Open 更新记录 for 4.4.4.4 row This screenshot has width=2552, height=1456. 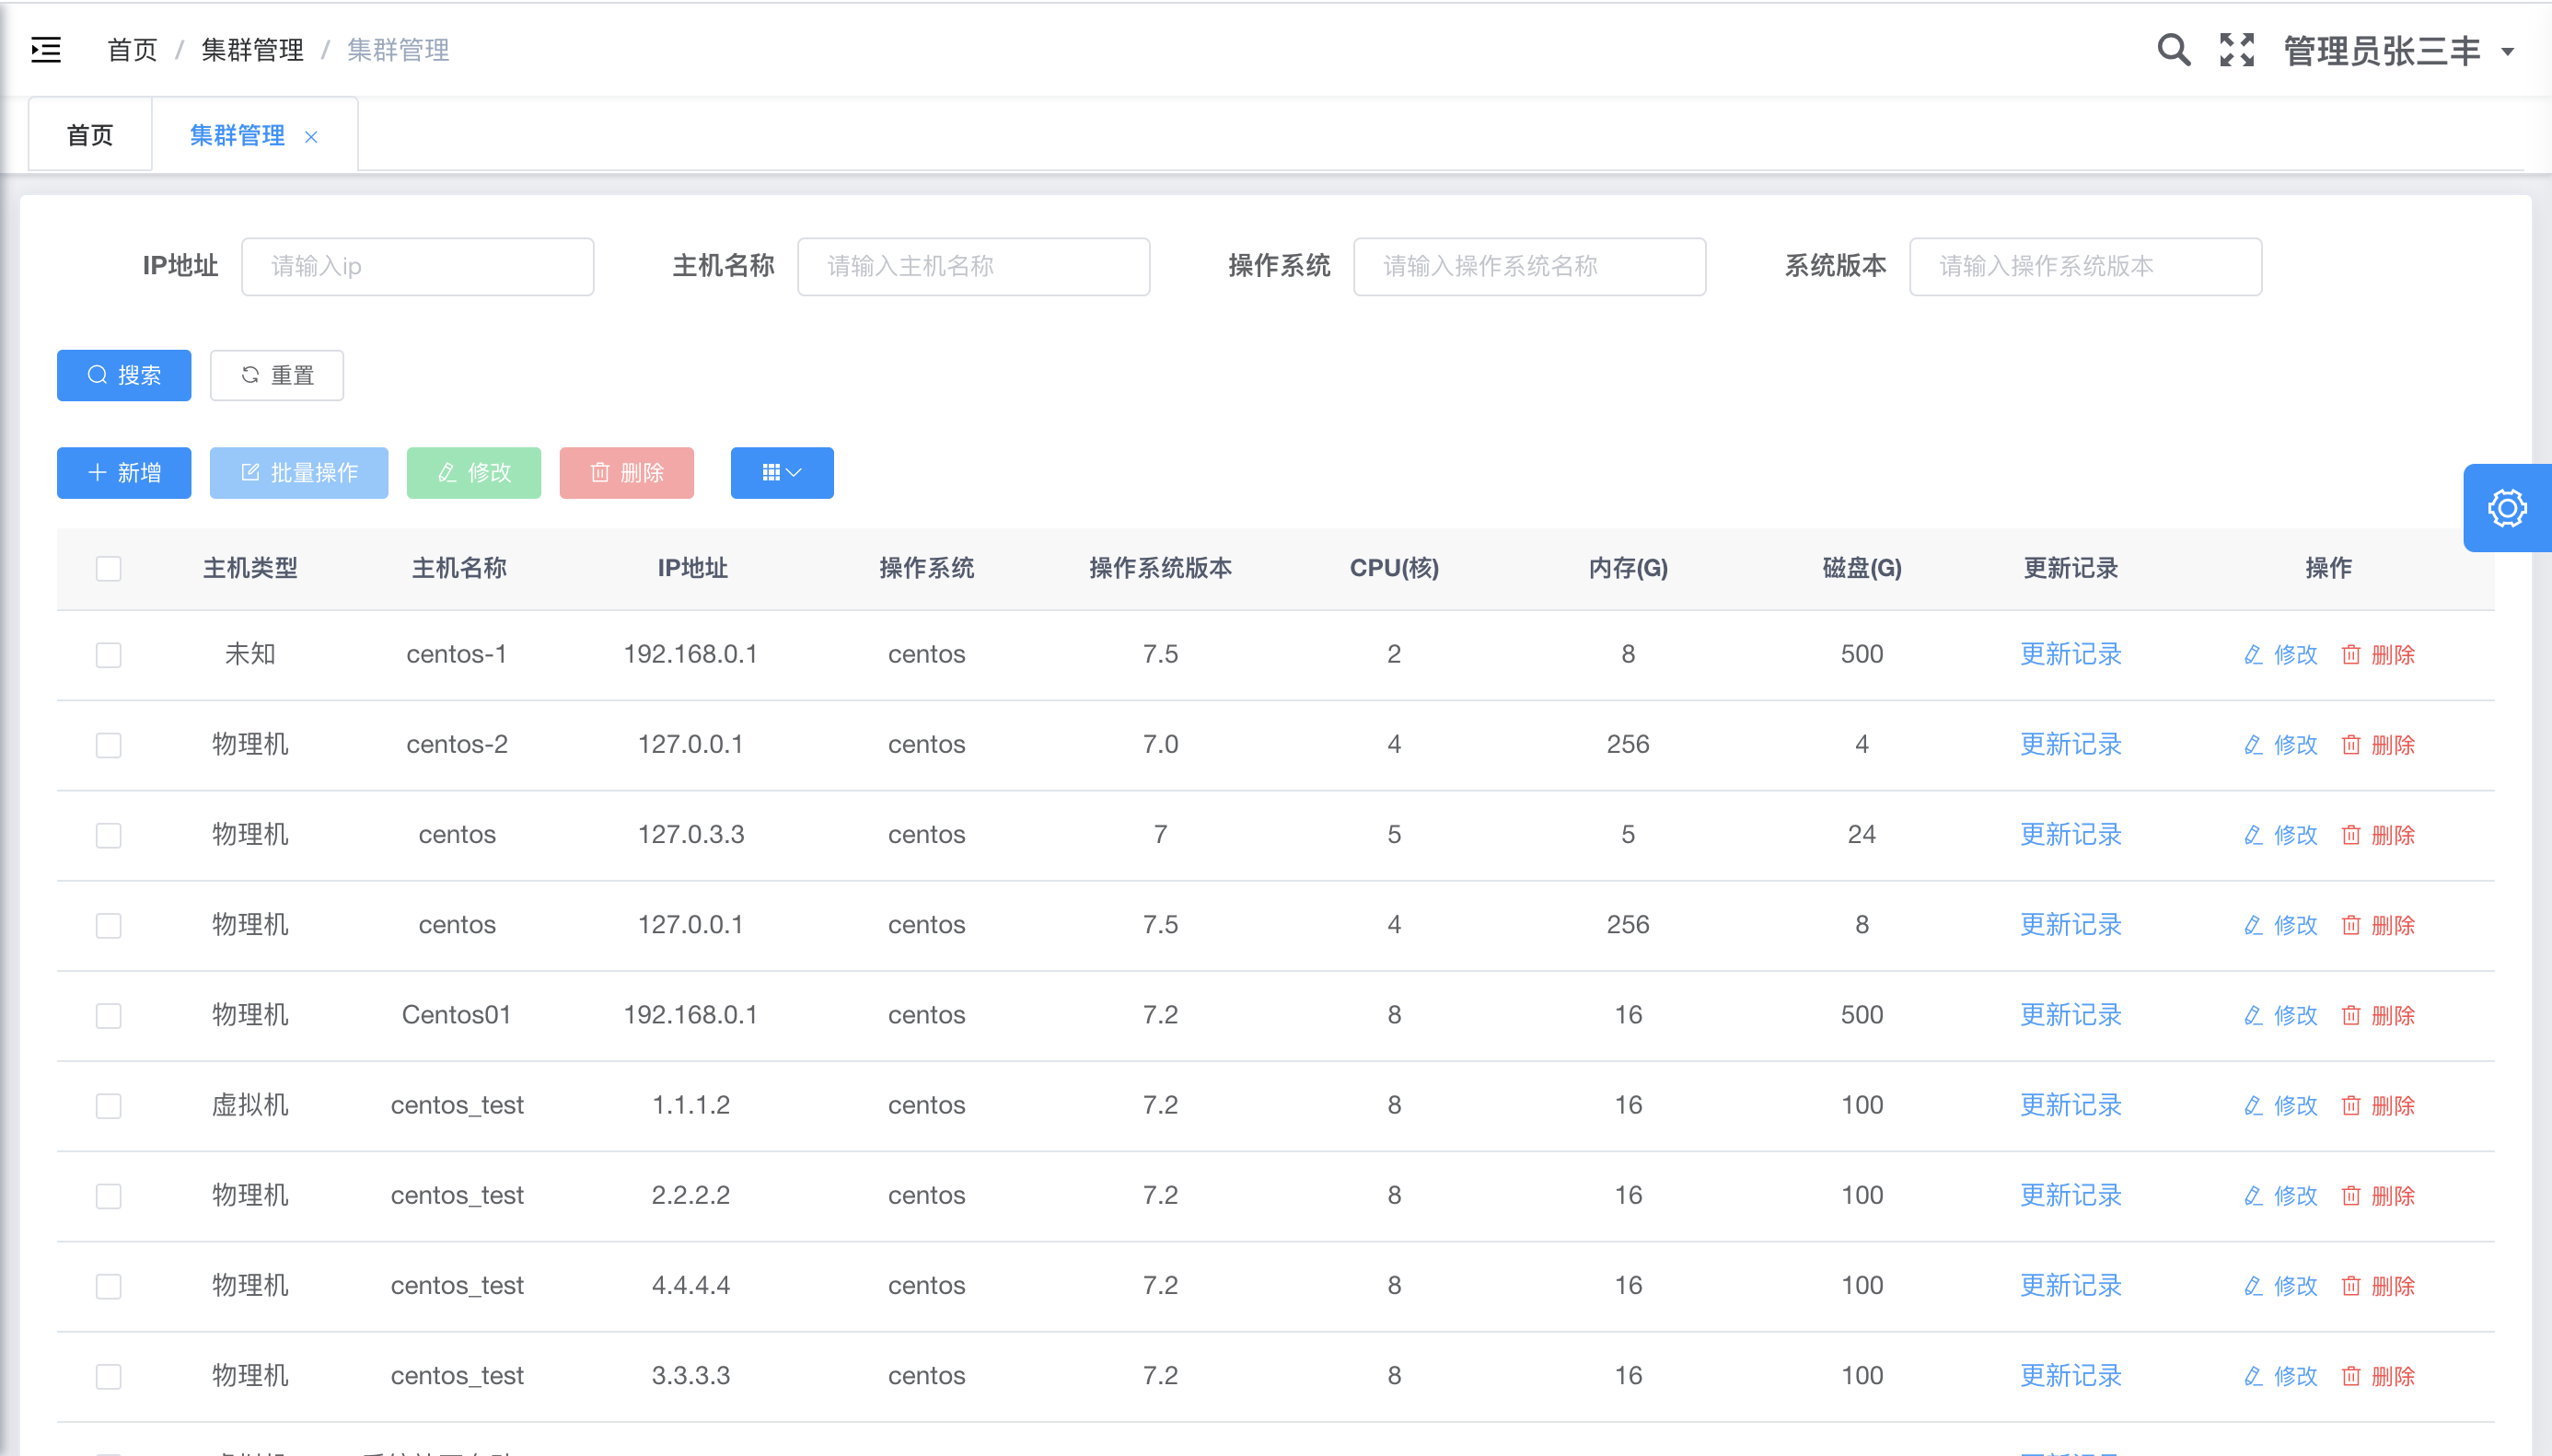(2070, 1285)
